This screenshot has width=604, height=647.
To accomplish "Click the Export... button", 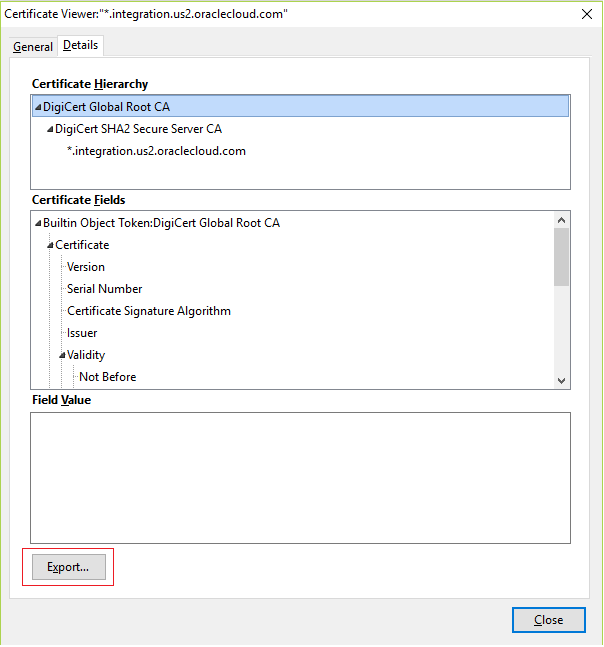I will (x=69, y=567).
